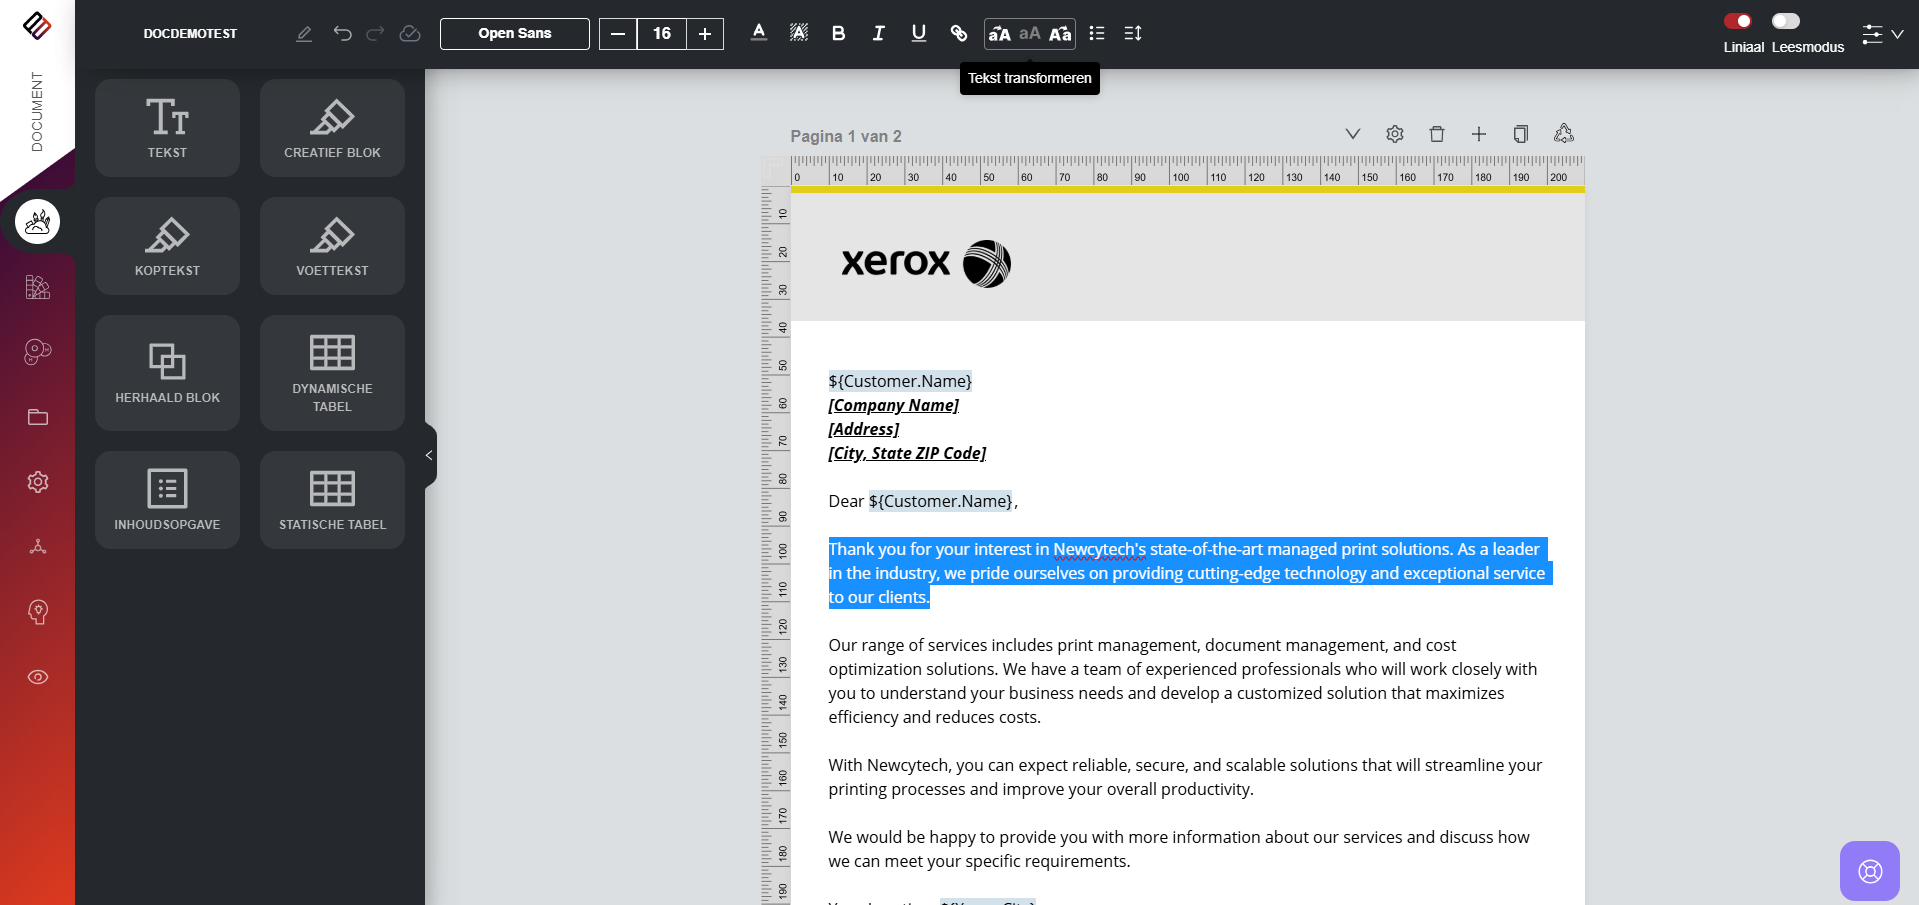
Task: Underline the selected text
Action: click(918, 33)
